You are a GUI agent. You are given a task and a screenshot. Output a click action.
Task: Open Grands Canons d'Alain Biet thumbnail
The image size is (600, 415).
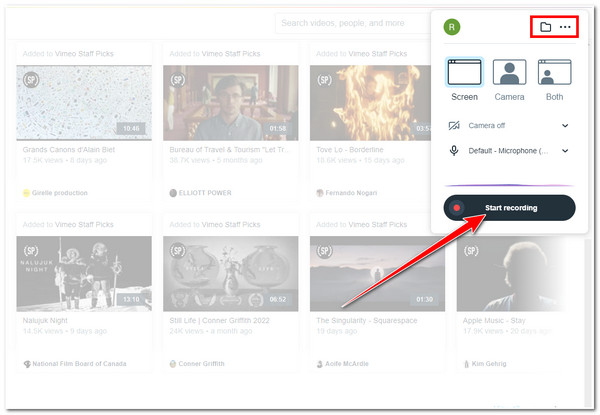coord(84,103)
